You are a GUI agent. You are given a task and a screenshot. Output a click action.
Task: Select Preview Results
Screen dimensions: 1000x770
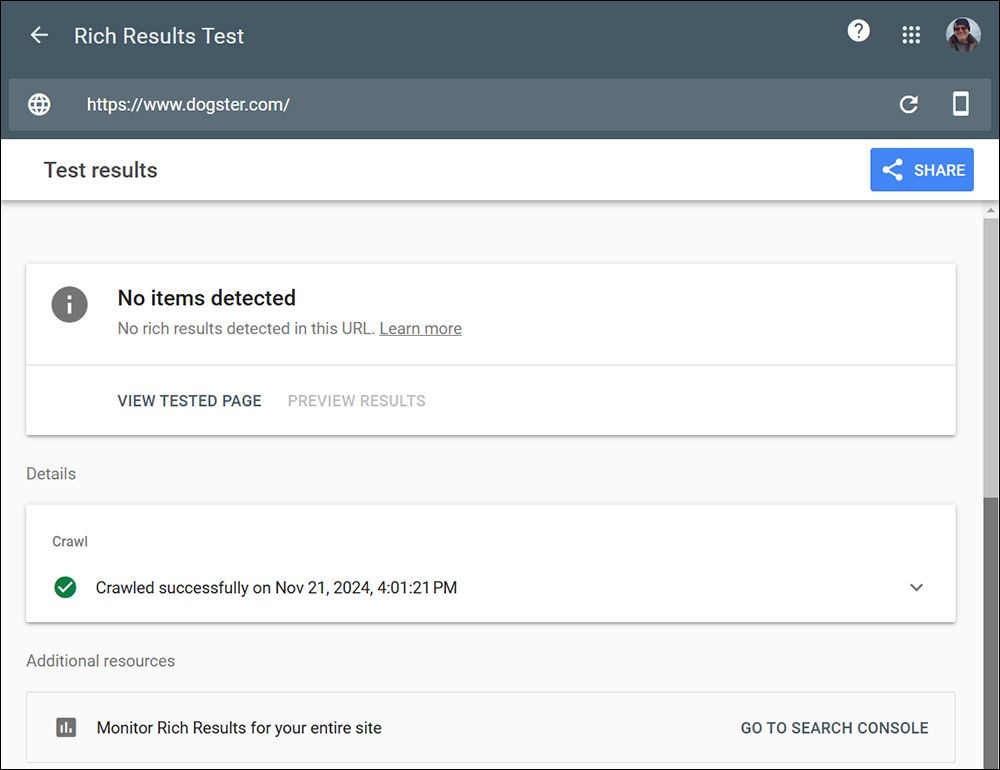click(x=356, y=401)
